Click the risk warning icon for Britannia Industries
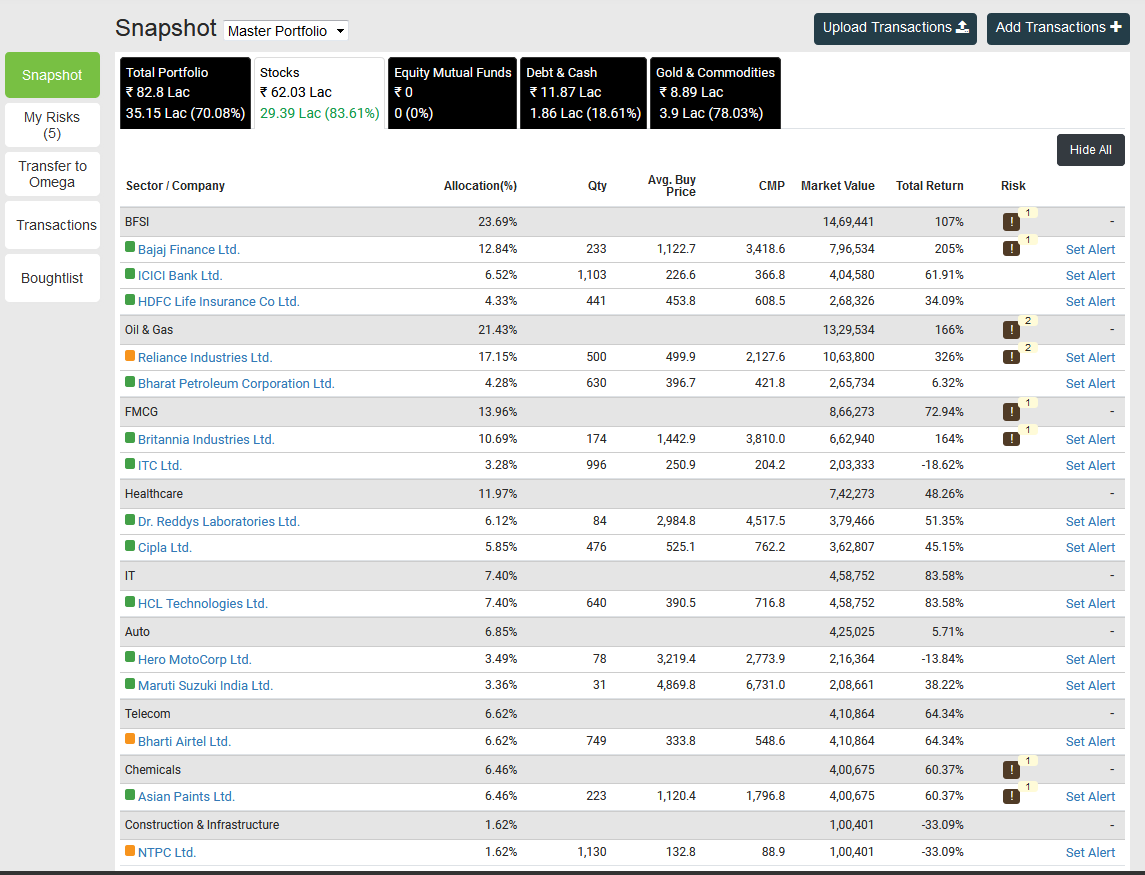Screen dimensions: 1145x875 pyautogui.click(x=1011, y=439)
